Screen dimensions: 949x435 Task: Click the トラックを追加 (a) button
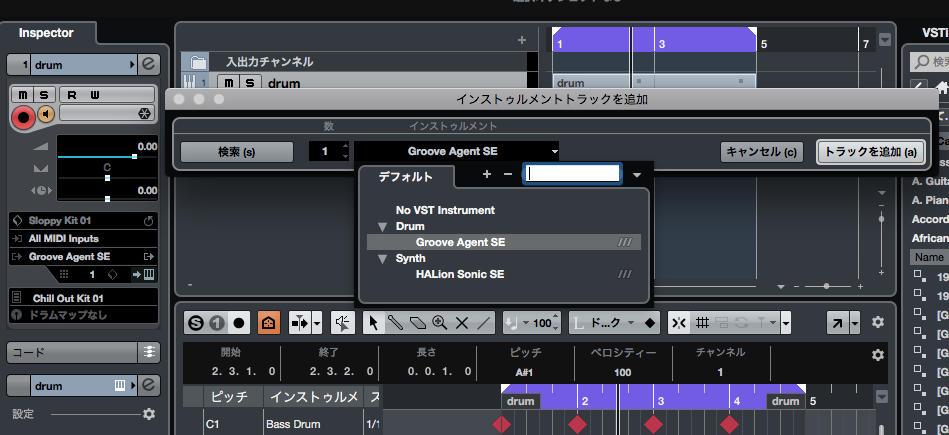[871, 152]
